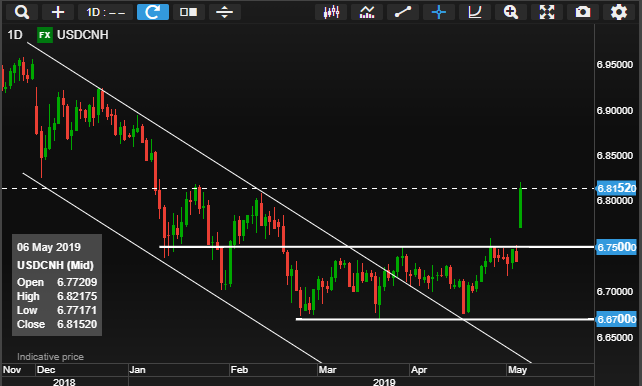Click the vertical compress arrows icon
The image size is (642, 386).
[x=225, y=12]
